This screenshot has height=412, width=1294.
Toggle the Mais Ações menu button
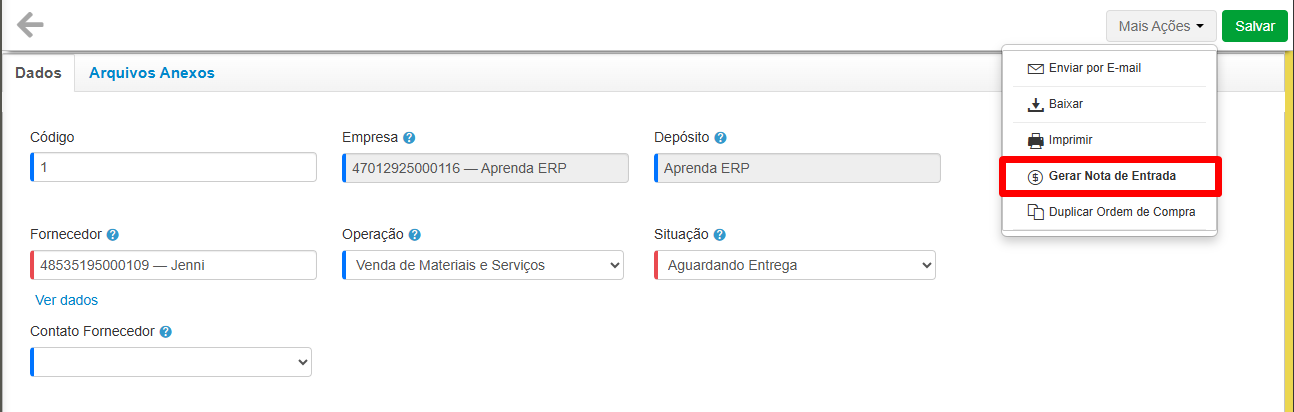[x=1160, y=26]
